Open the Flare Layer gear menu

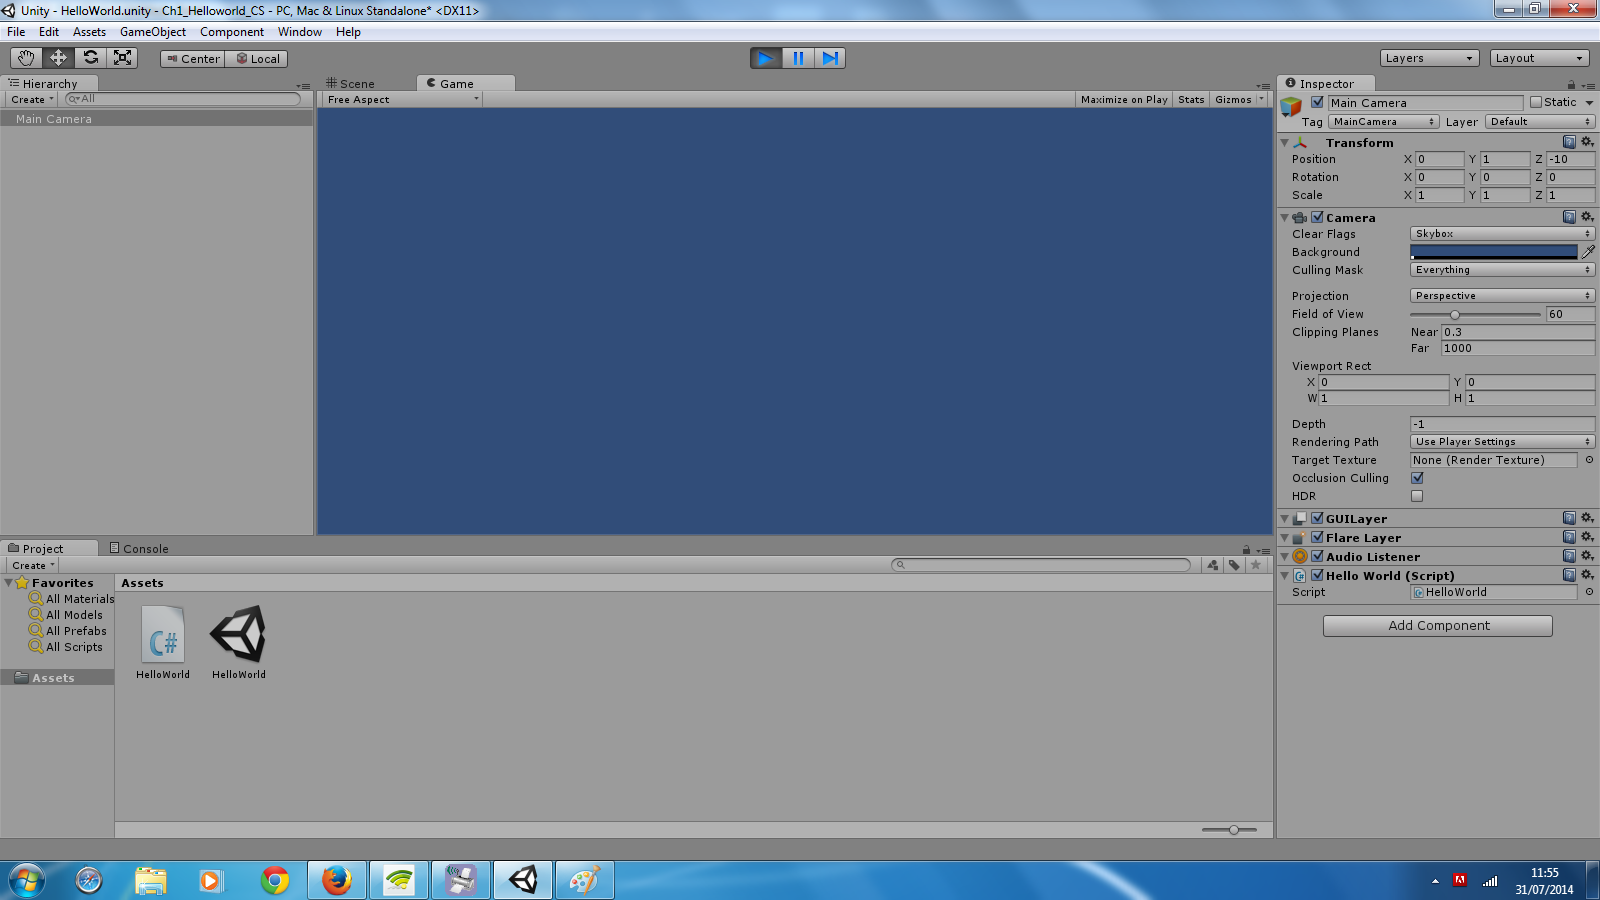tap(1587, 537)
